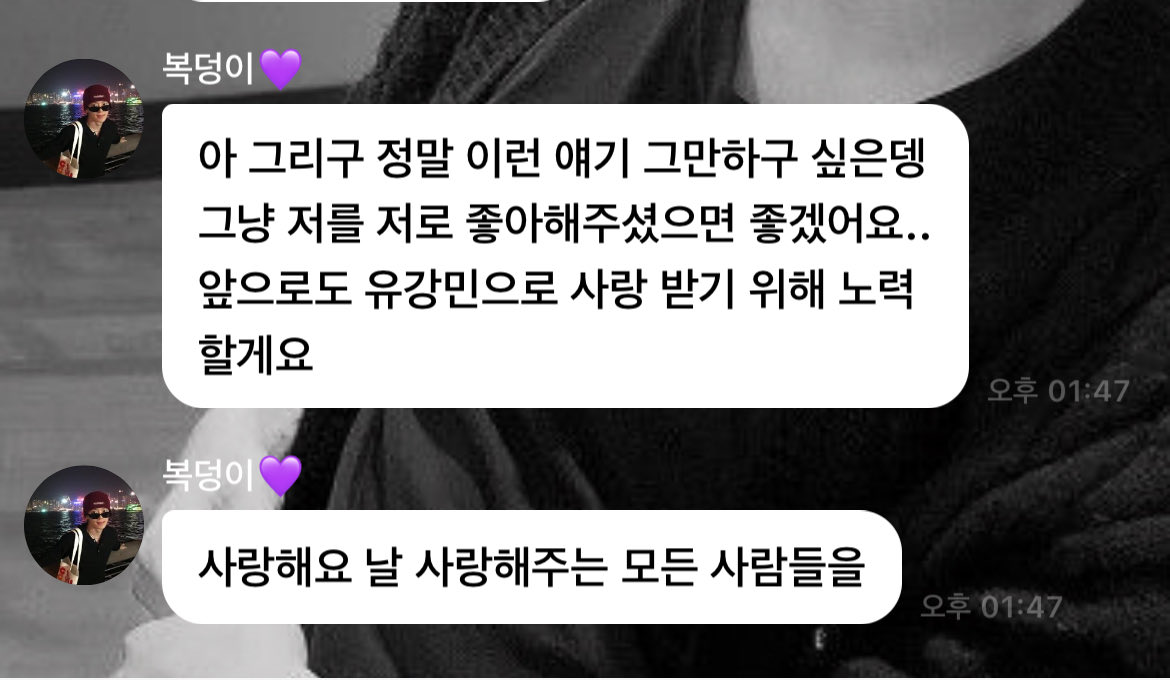Click 할게요 on the bubble's last line
This screenshot has height=696, width=1170.
click(254, 354)
